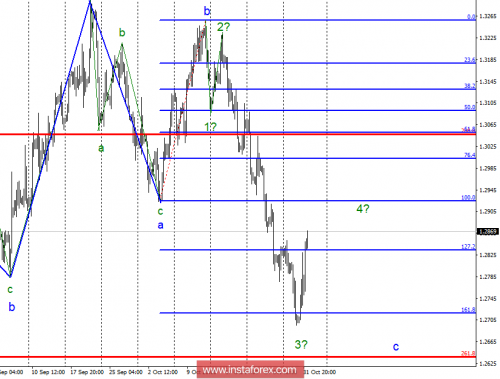Click the 1.2705 price axis label

point(488,320)
